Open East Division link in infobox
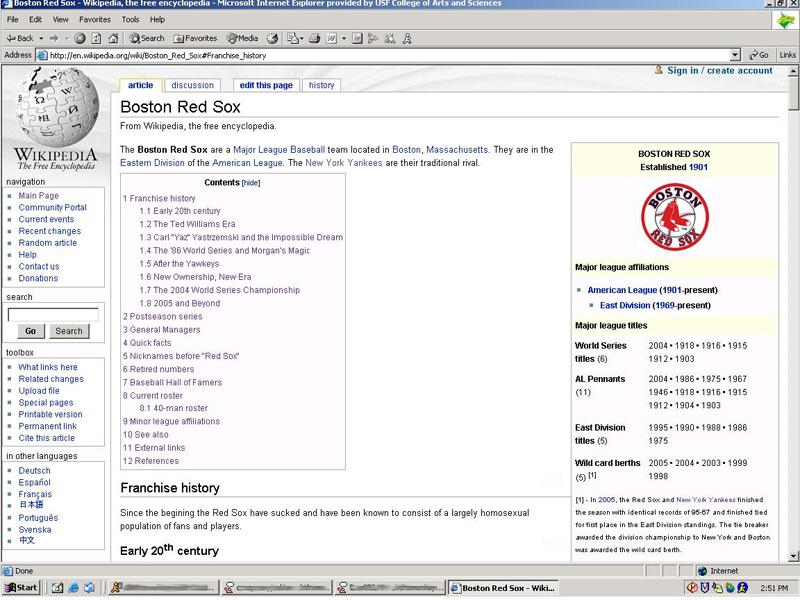Viewport: 800px width, 600px height. pos(624,305)
